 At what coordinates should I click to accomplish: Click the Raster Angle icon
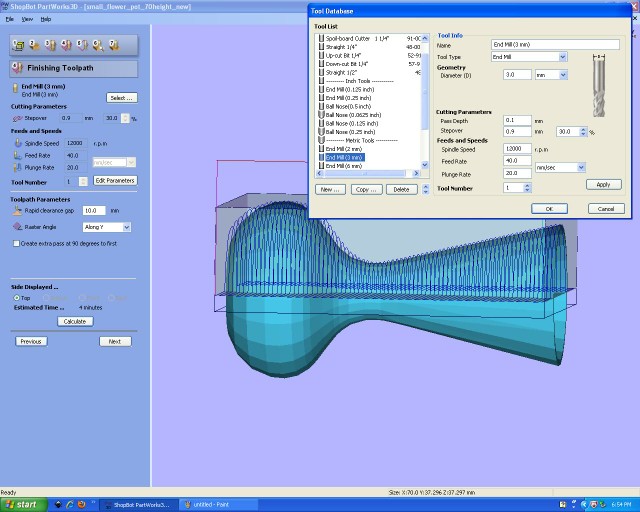[x=18, y=227]
